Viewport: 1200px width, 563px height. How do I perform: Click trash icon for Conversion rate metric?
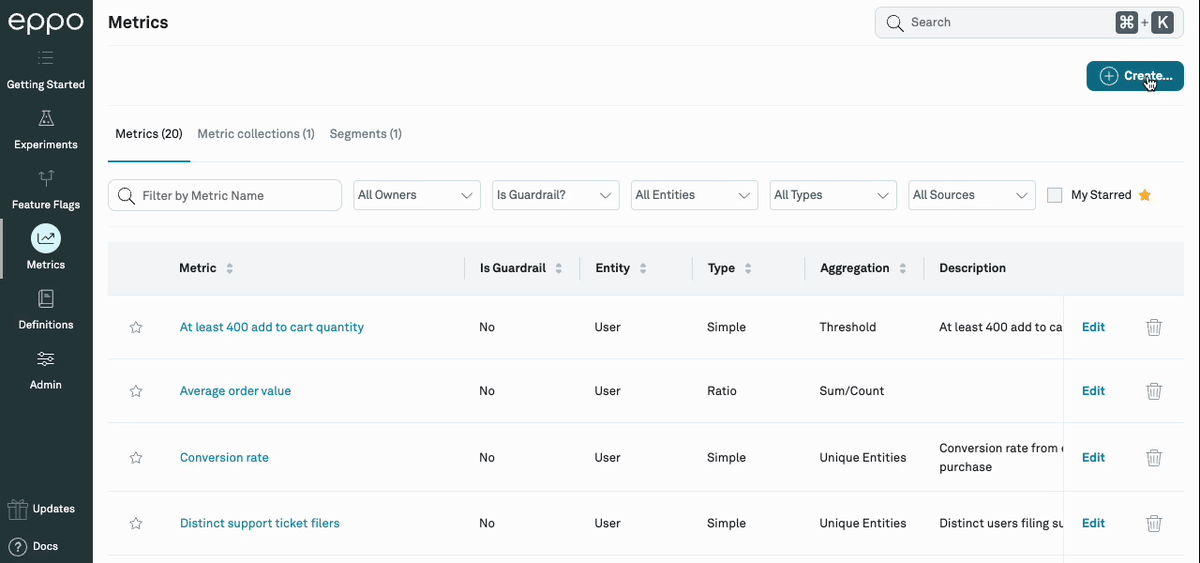1153,457
